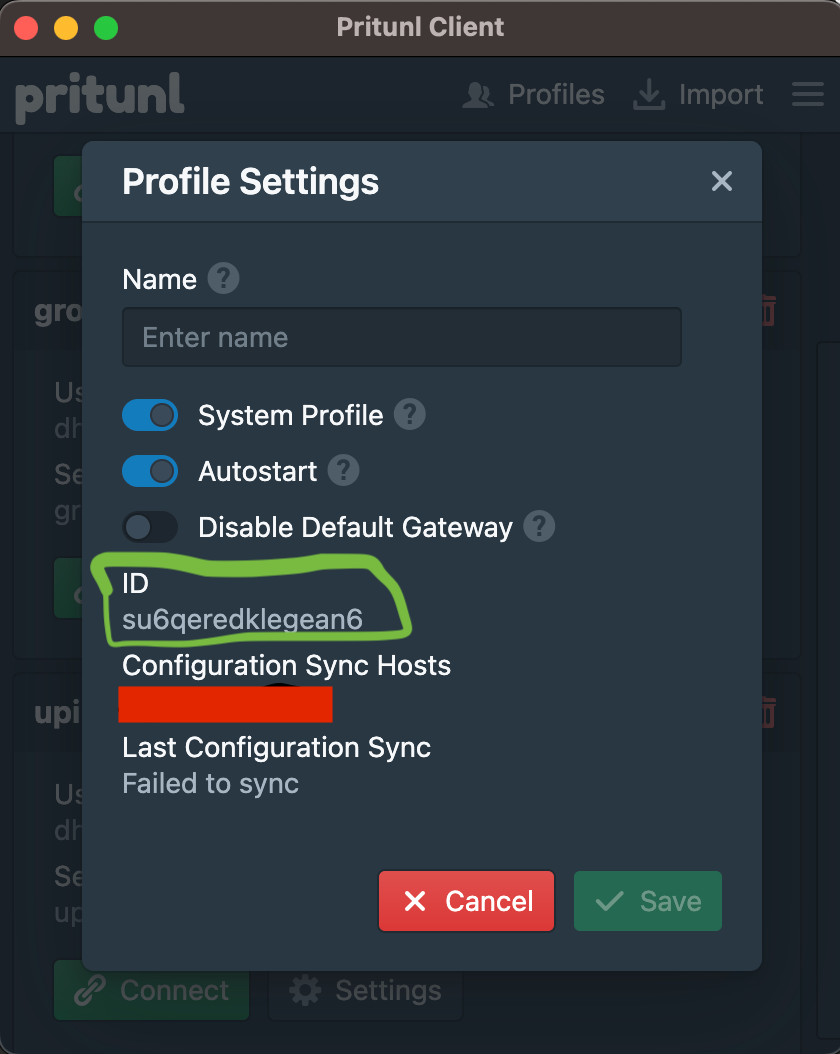Image resolution: width=840 pixels, height=1054 pixels.
Task: Select the profile ID text su6qeredklegean6
Action: pos(243,619)
